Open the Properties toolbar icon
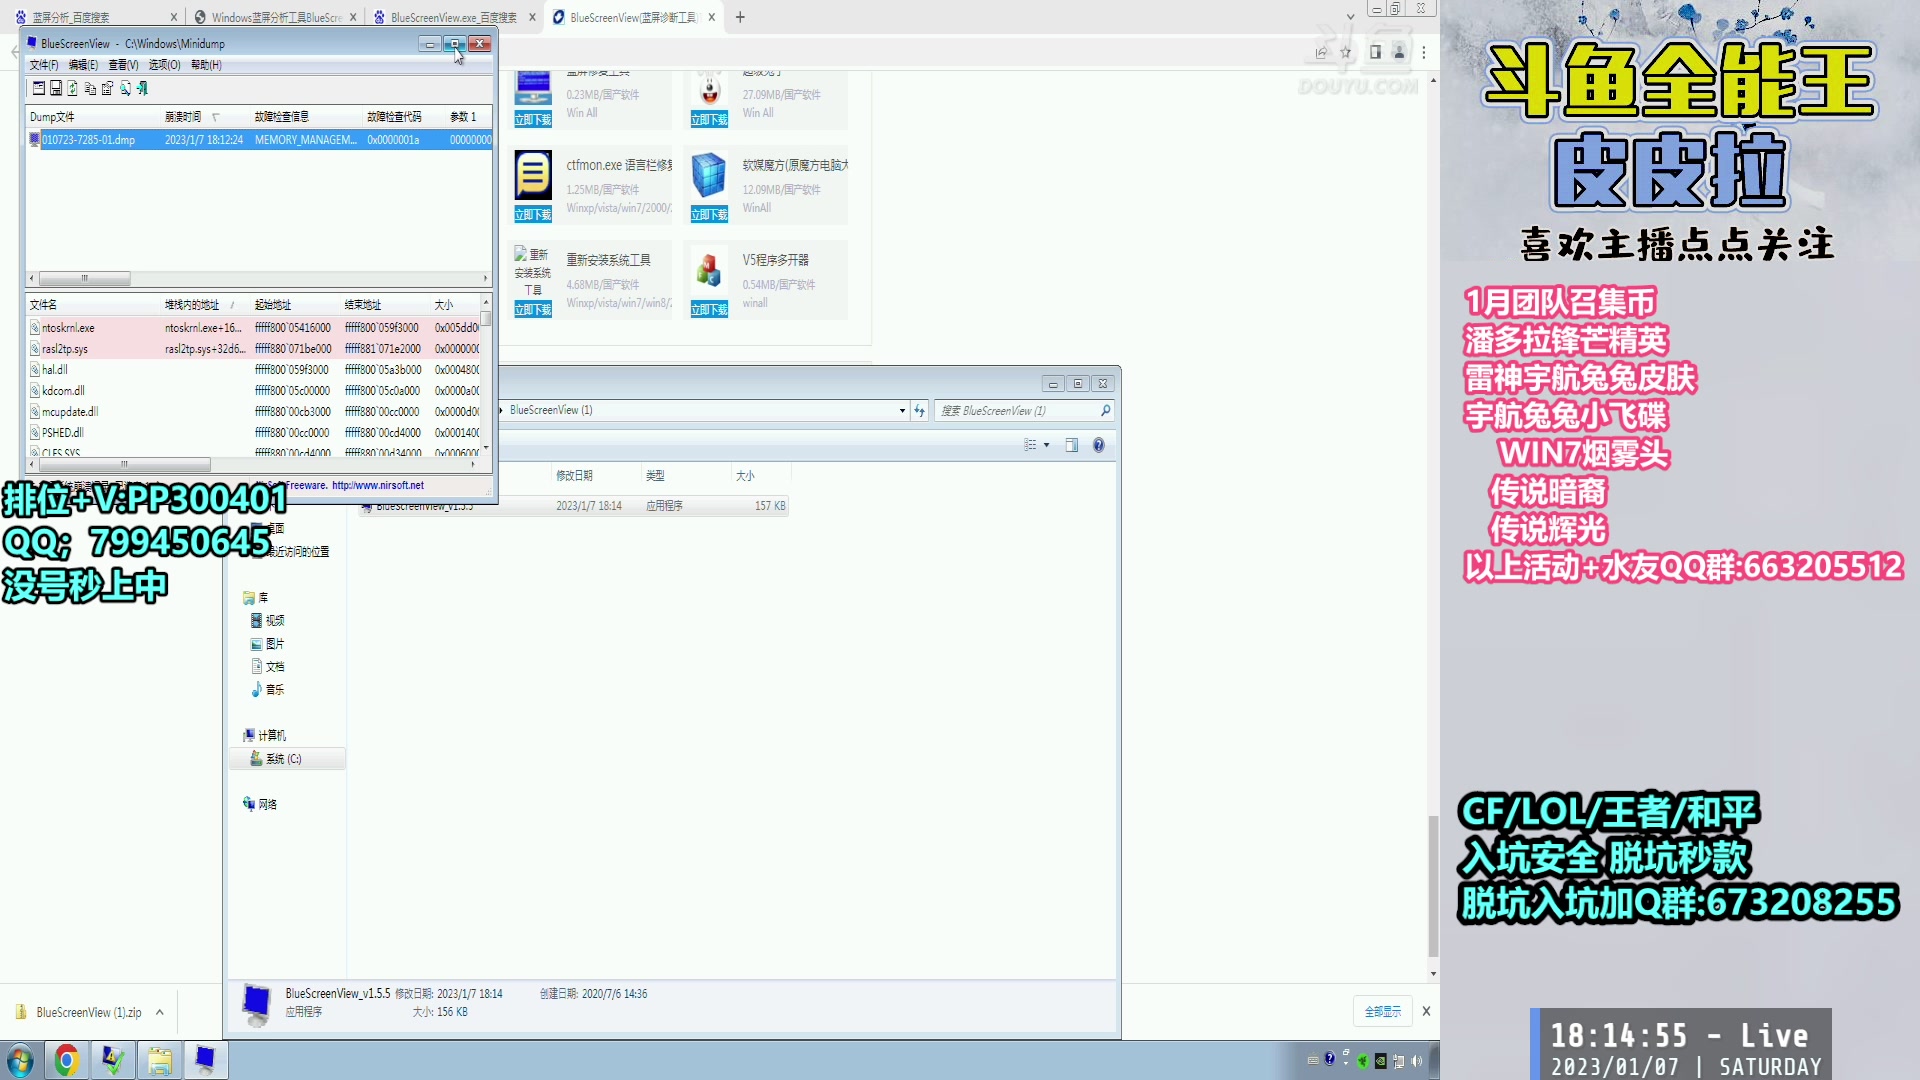Viewport: 1920px width, 1080px height. tap(107, 88)
